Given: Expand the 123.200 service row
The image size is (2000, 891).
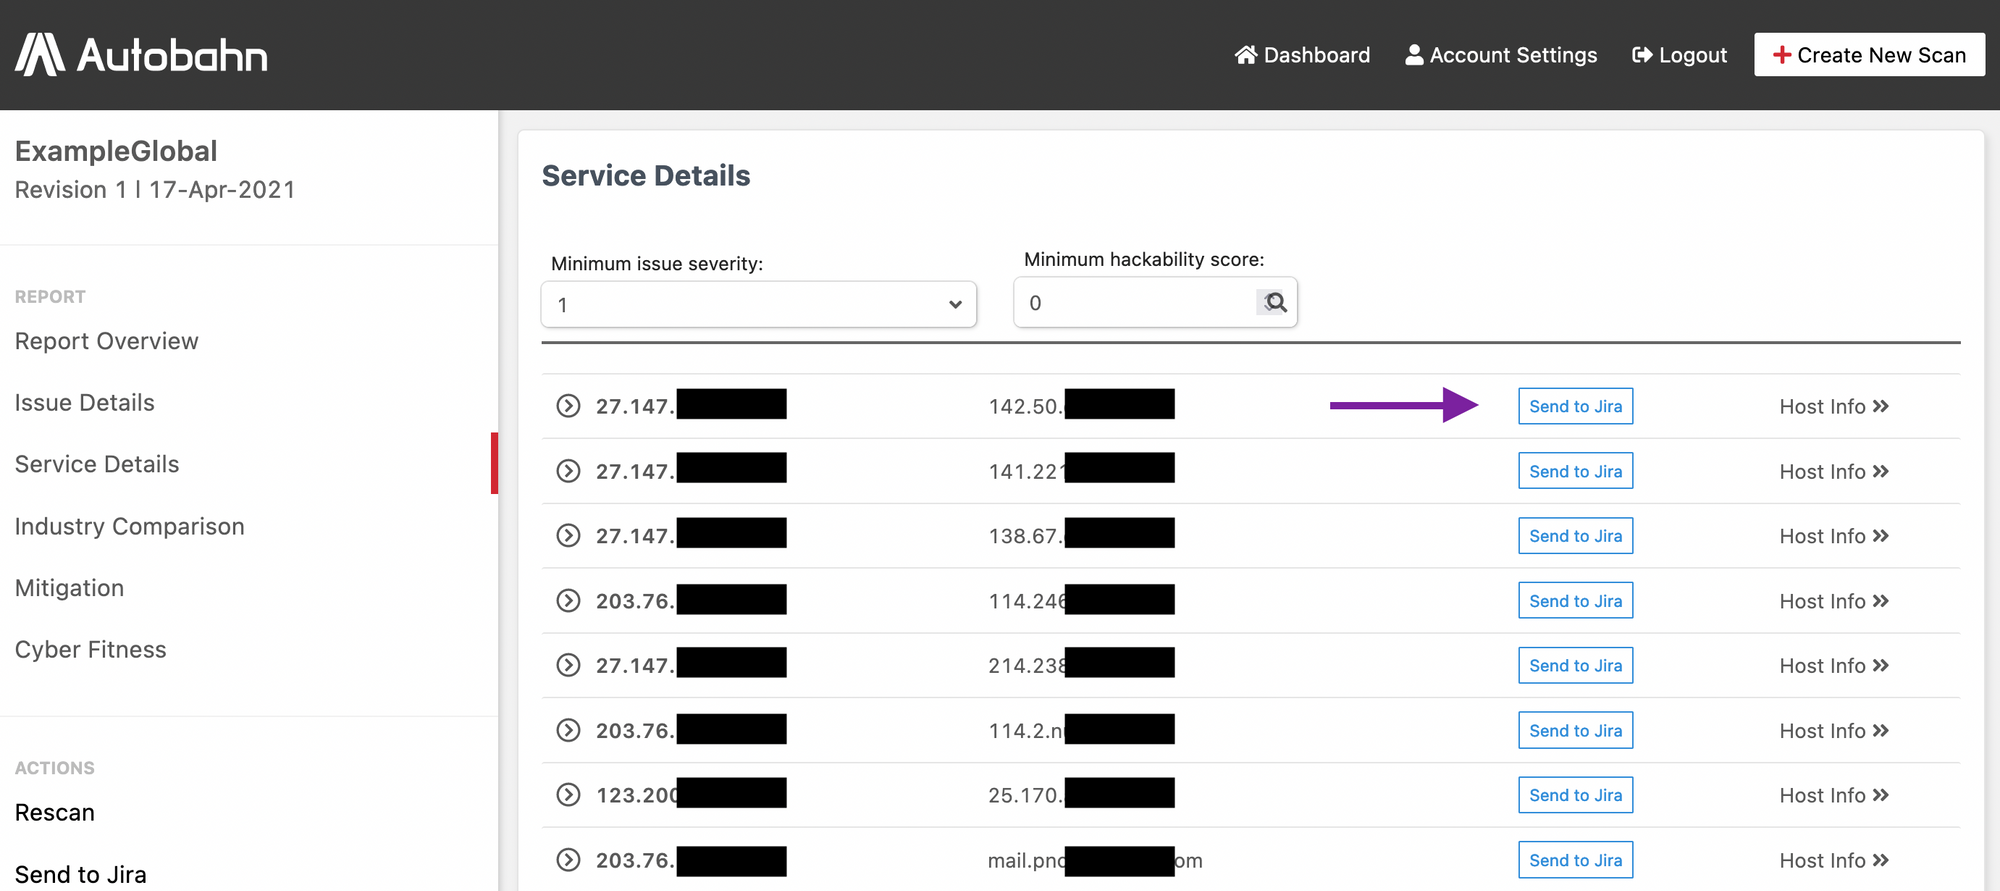Looking at the screenshot, I should coord(568,795).
